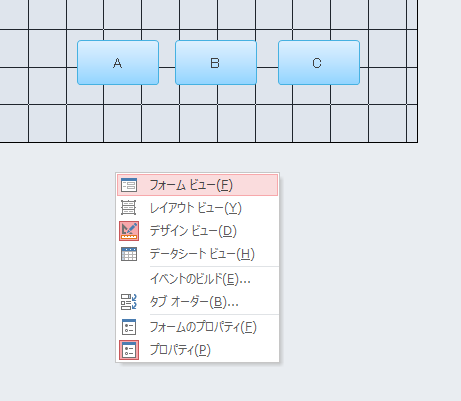
Task: Click the highlighted Properties icon at menu bottom
Action: 129,350
